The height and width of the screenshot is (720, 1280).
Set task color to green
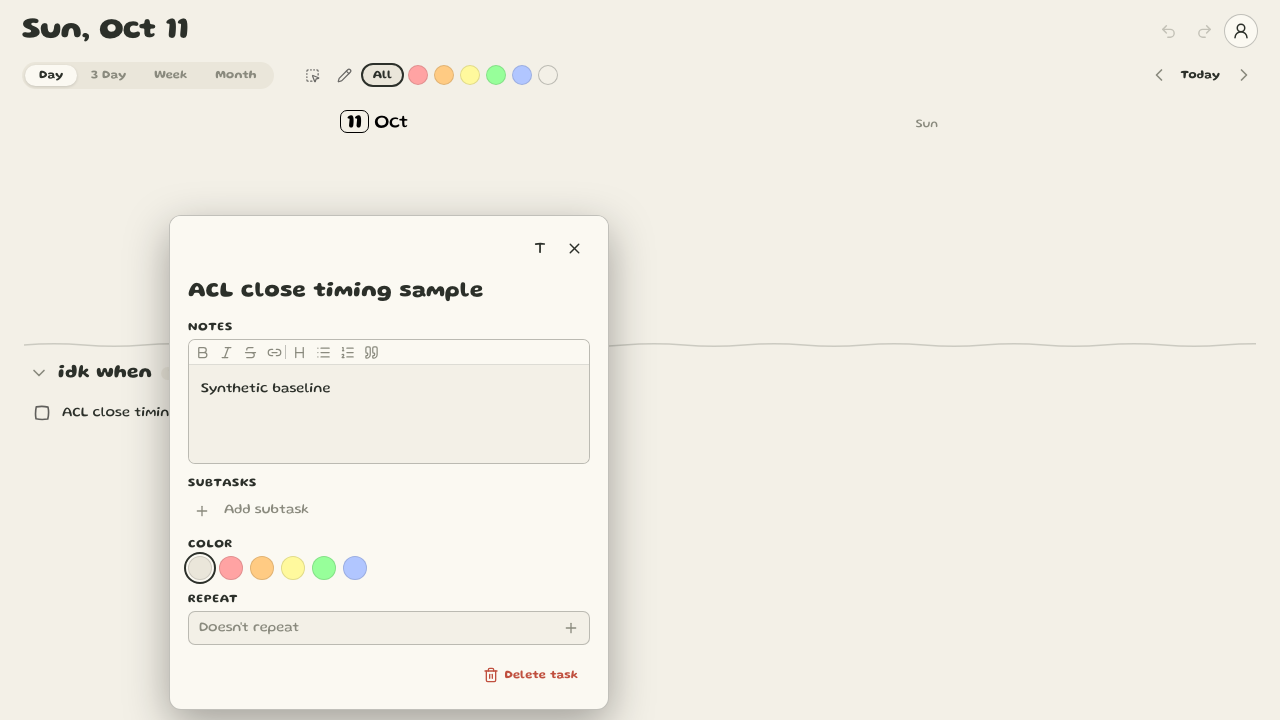(x=324, y=568)
